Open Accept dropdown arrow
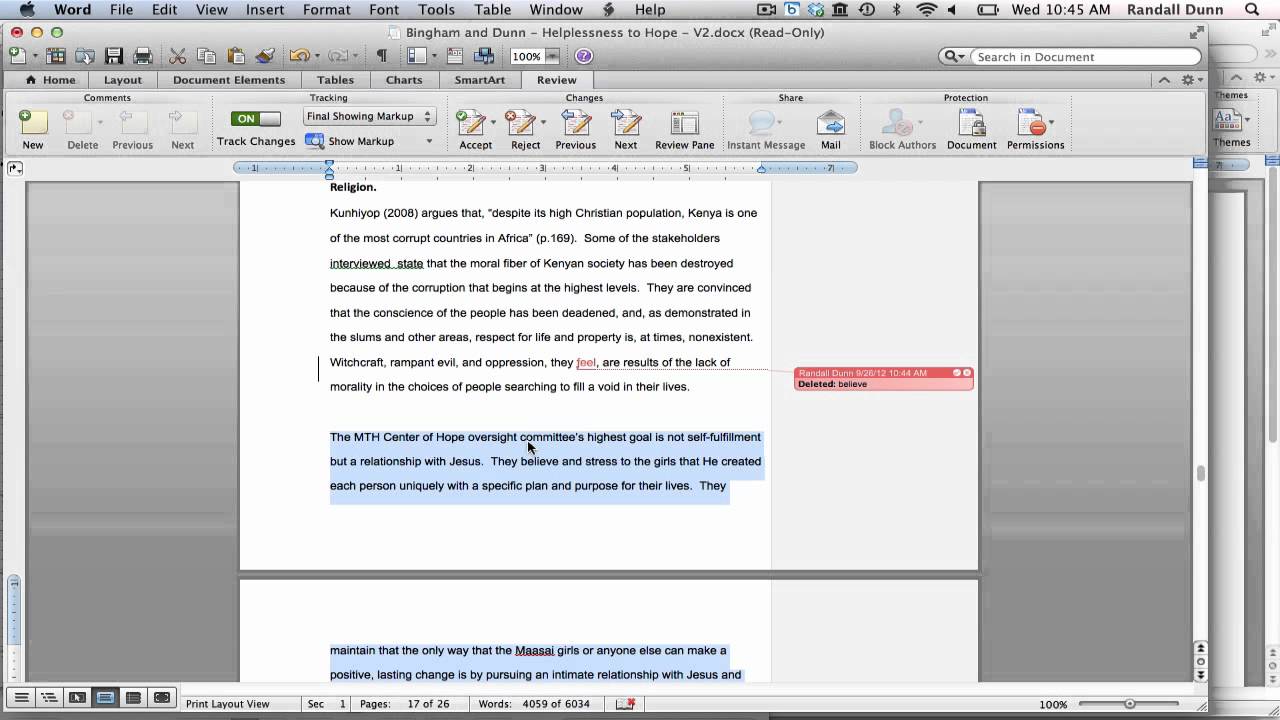Image resolution: width=1280 pixels, height=720 pixels. (x=493, y=122)
